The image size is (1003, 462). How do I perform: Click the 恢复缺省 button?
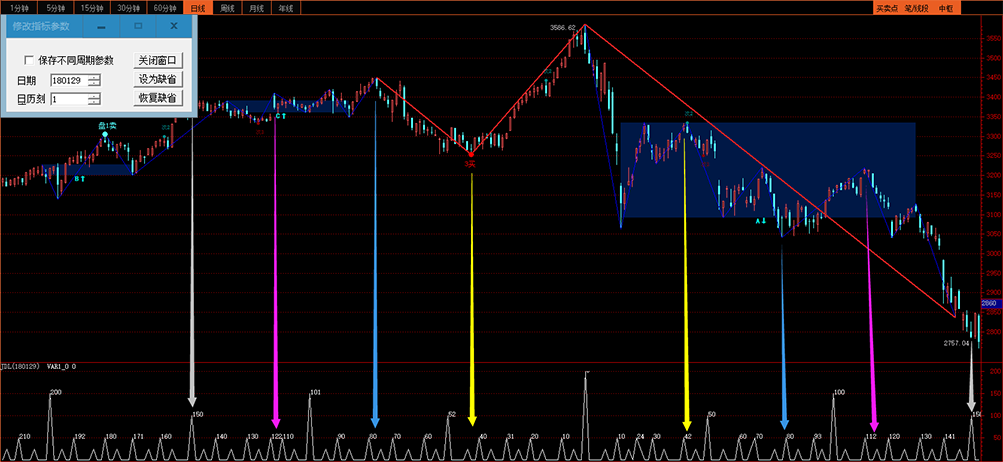coord(157,99)
